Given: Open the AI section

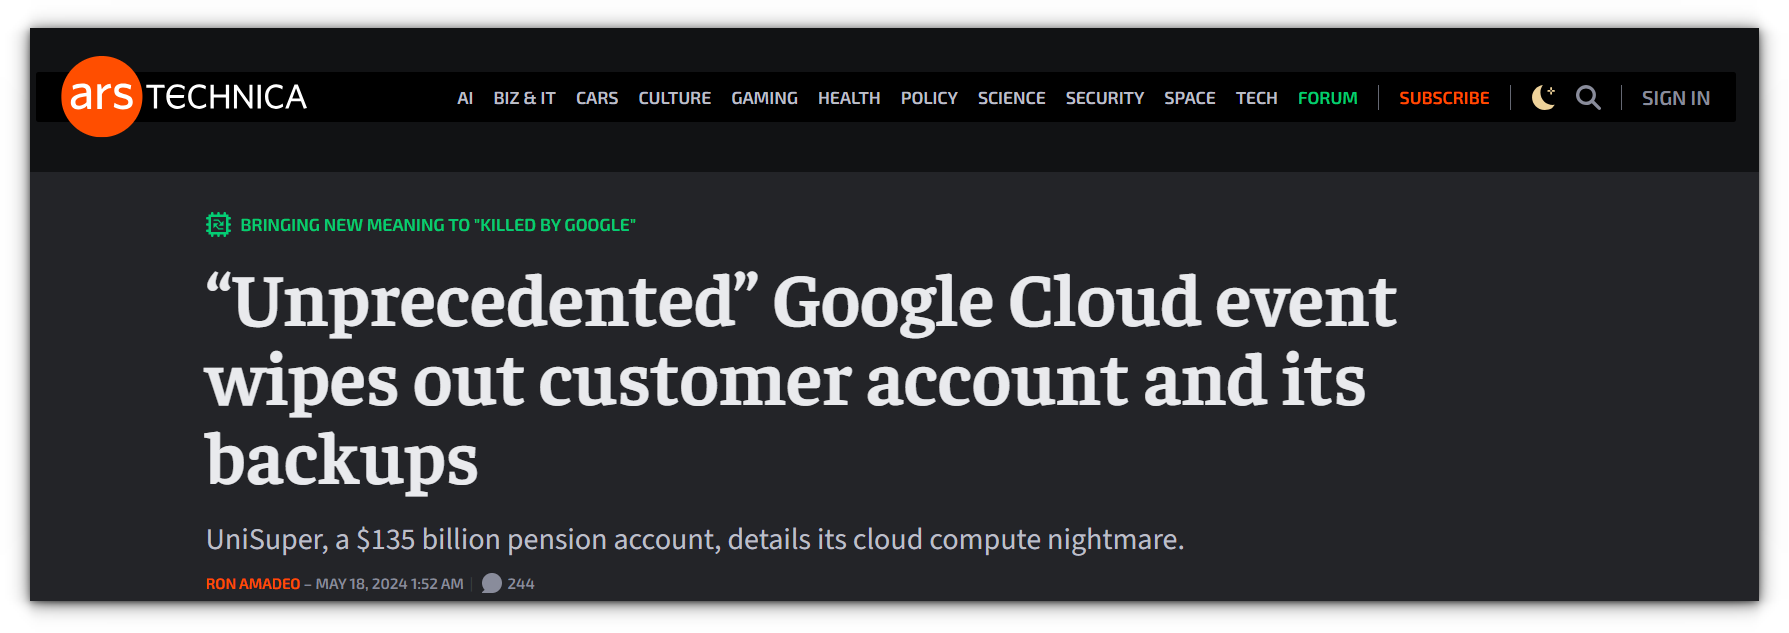Looking at the screenshot, I should [x=465, y=98].
